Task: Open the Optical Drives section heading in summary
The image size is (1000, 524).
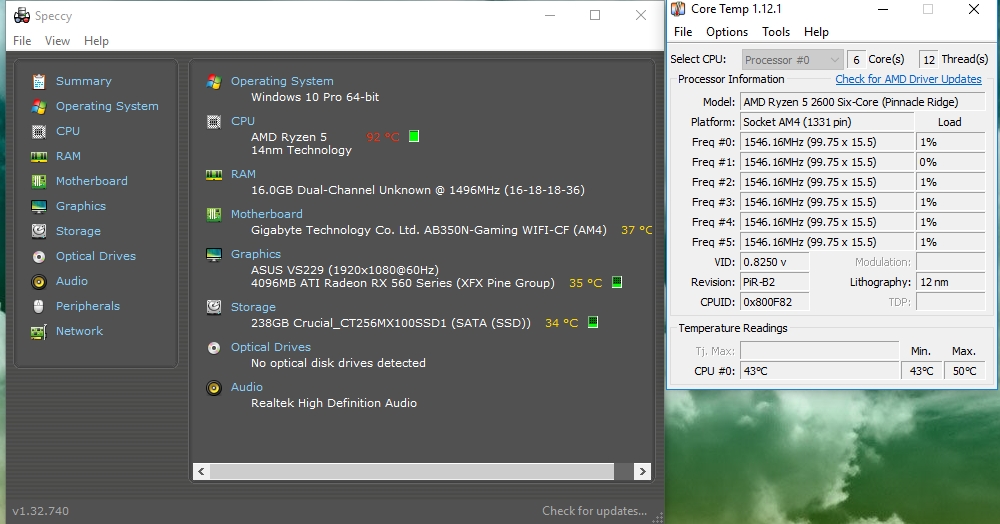Action: pos(271,347)
